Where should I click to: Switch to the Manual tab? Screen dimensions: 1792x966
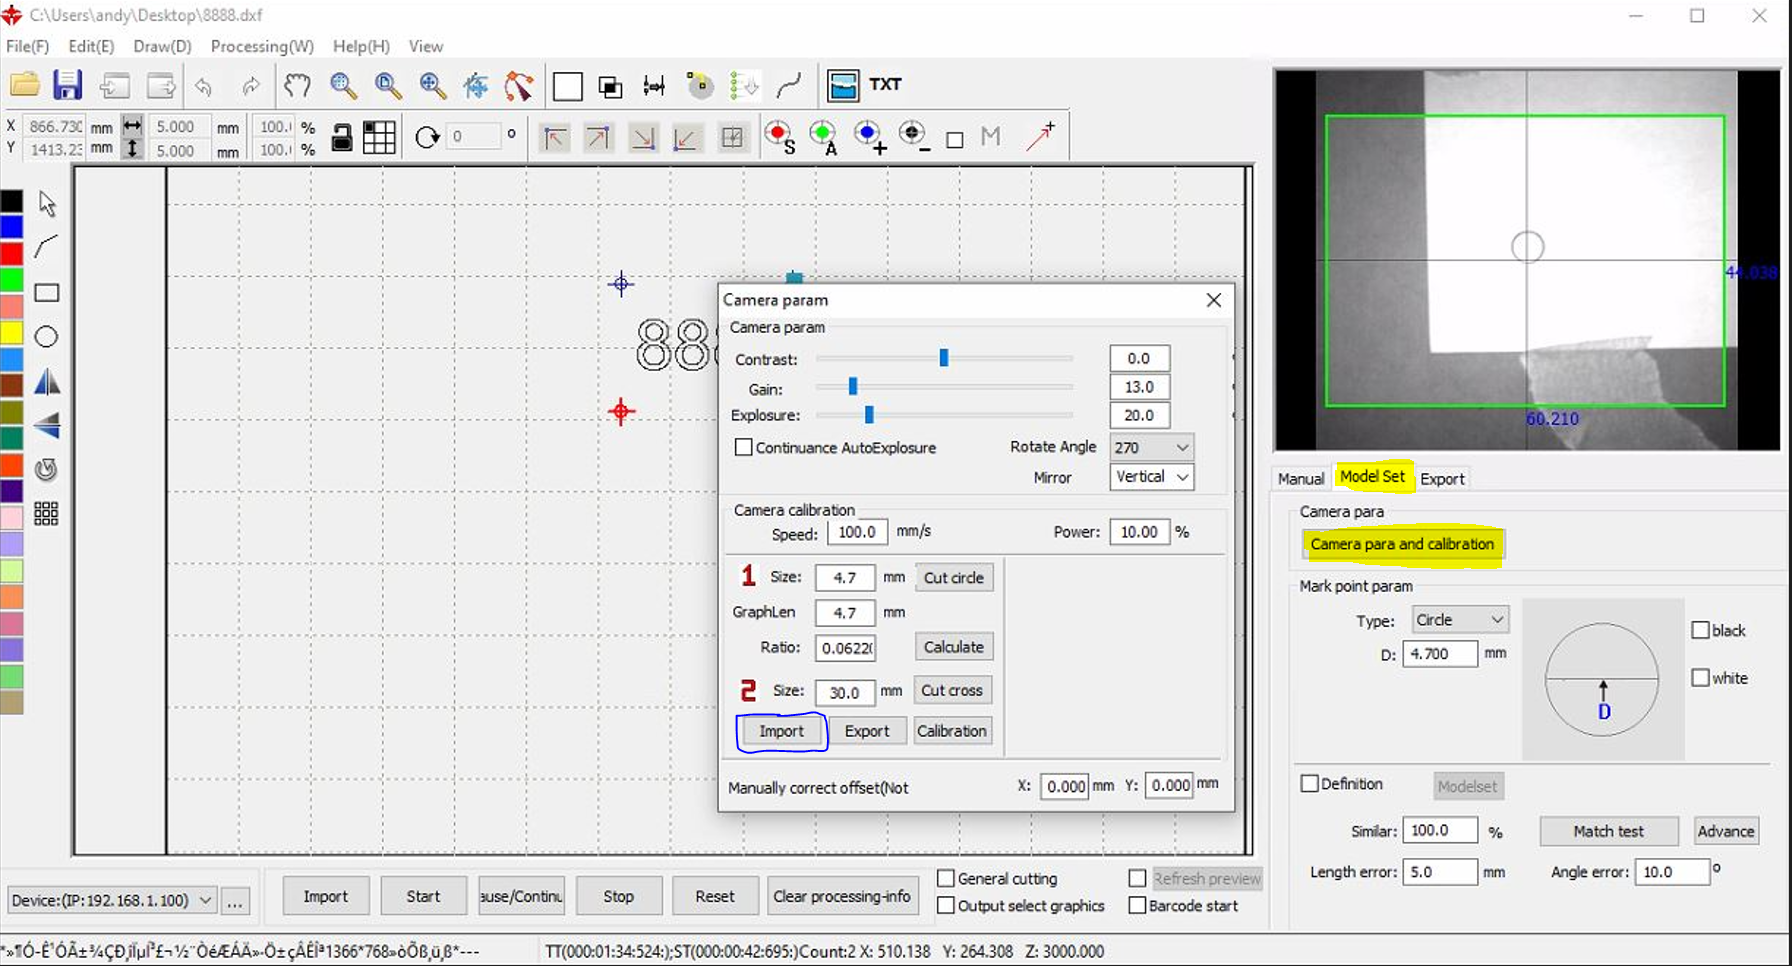(1300, 478)
